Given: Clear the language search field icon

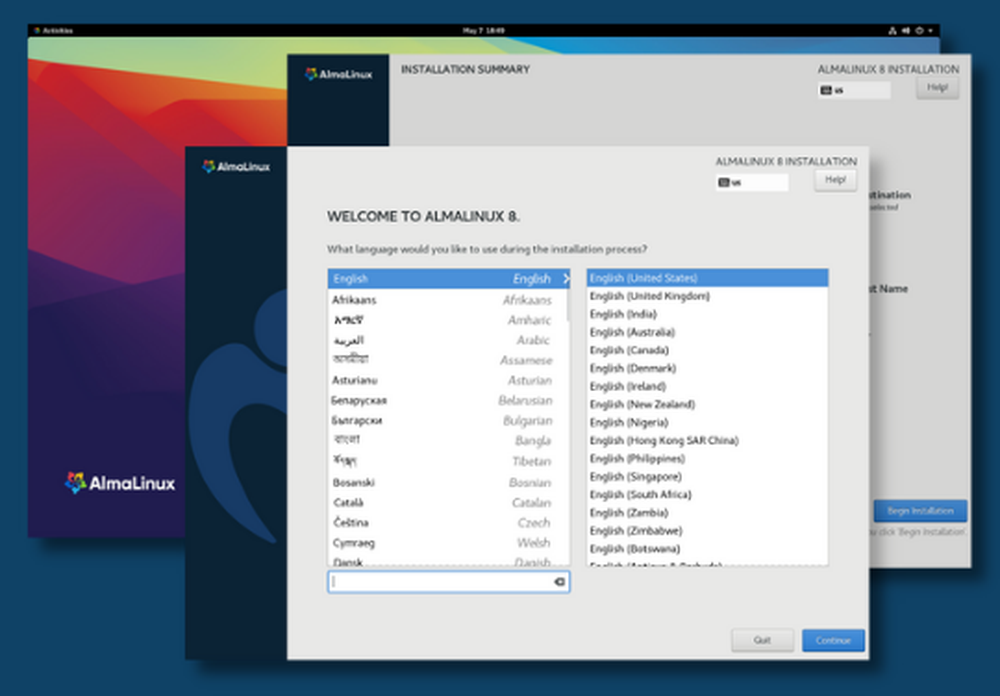Looking at the screenshot, I should pyautogui.click(x=559, y=582).
